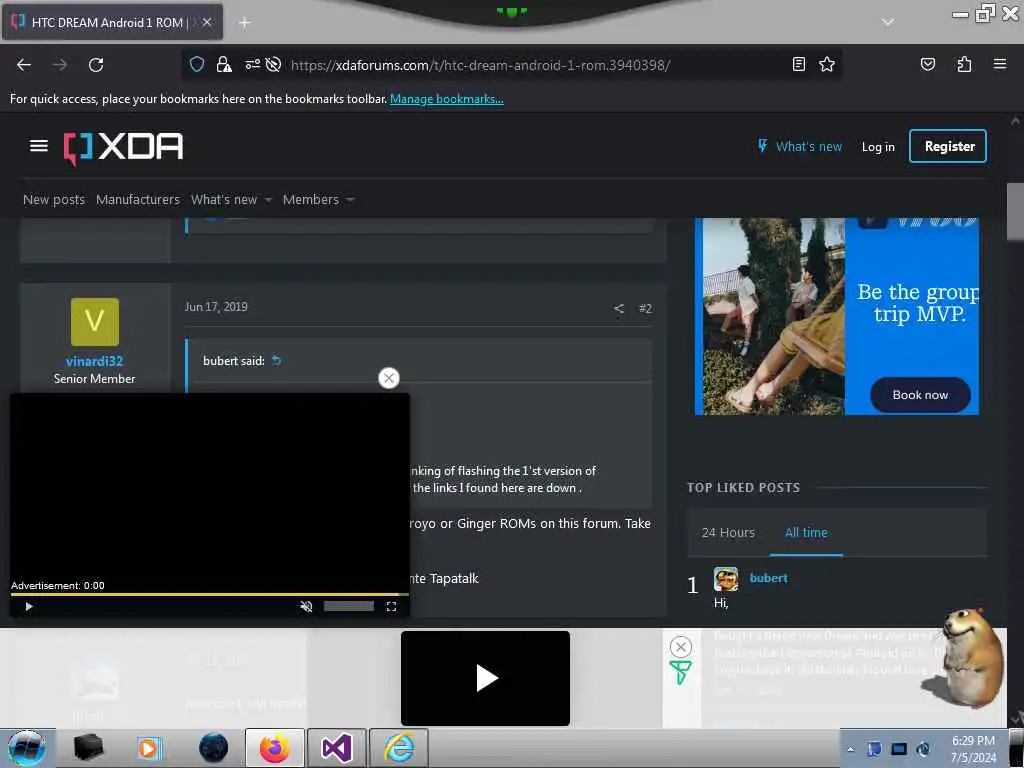
Task: Click the Jun 17, 2019 post date
Action: [216, 307]
